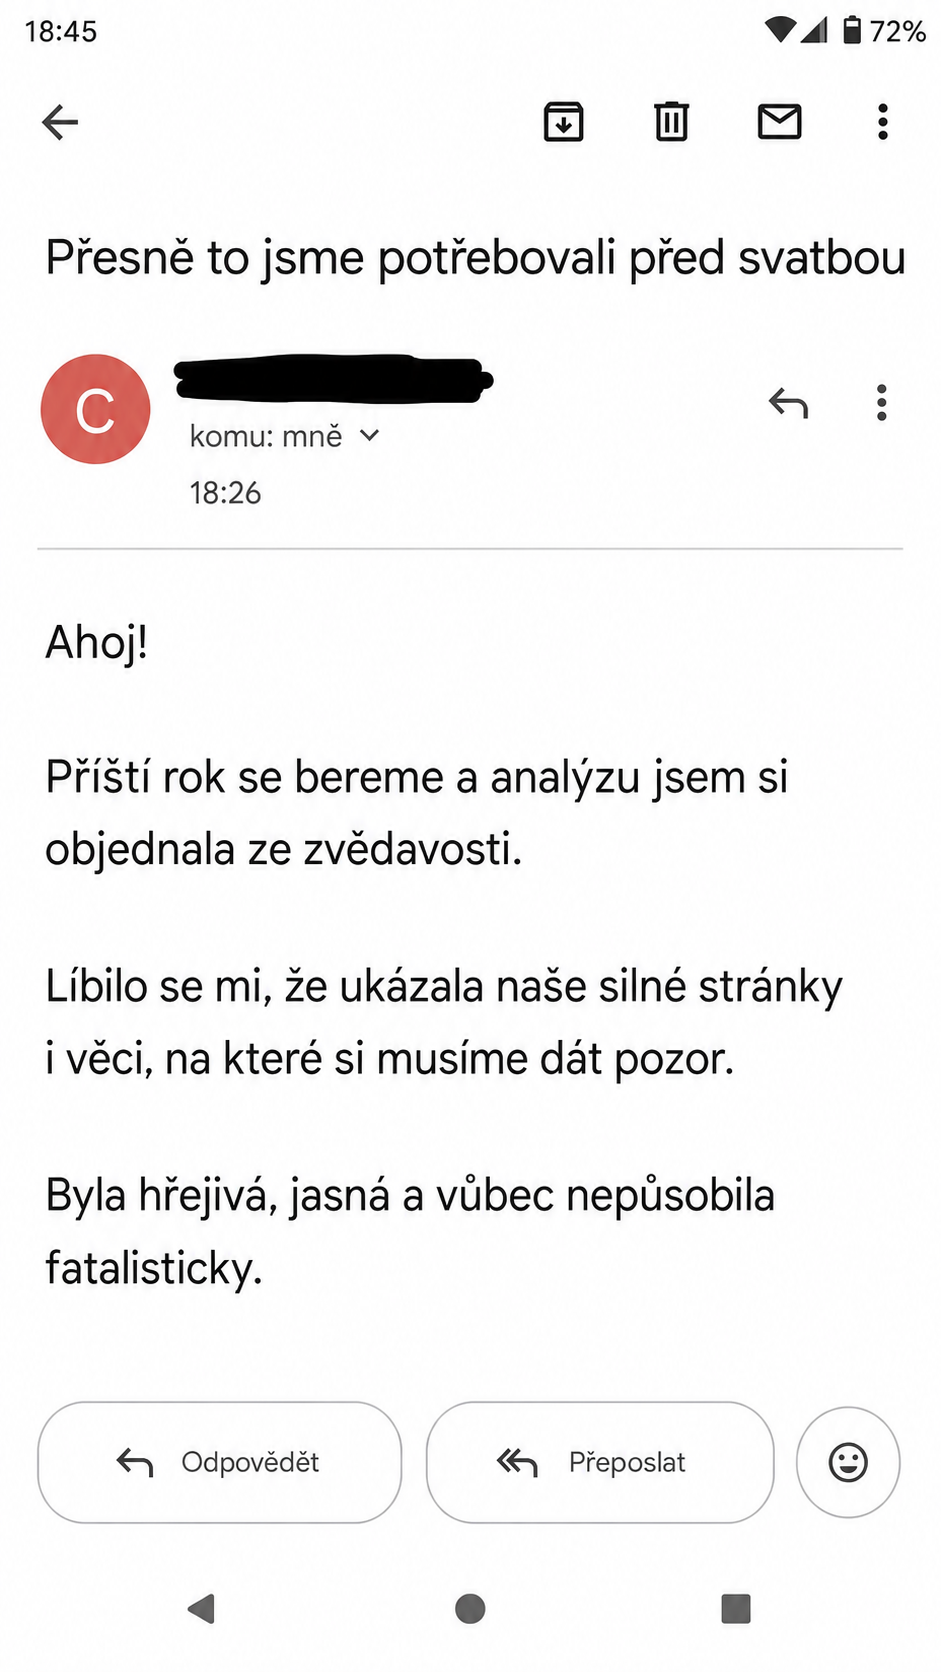Click the Odpovědět button
Image resolution: width=941 pixels, height=1672 pixels.
click(220, 1462)
